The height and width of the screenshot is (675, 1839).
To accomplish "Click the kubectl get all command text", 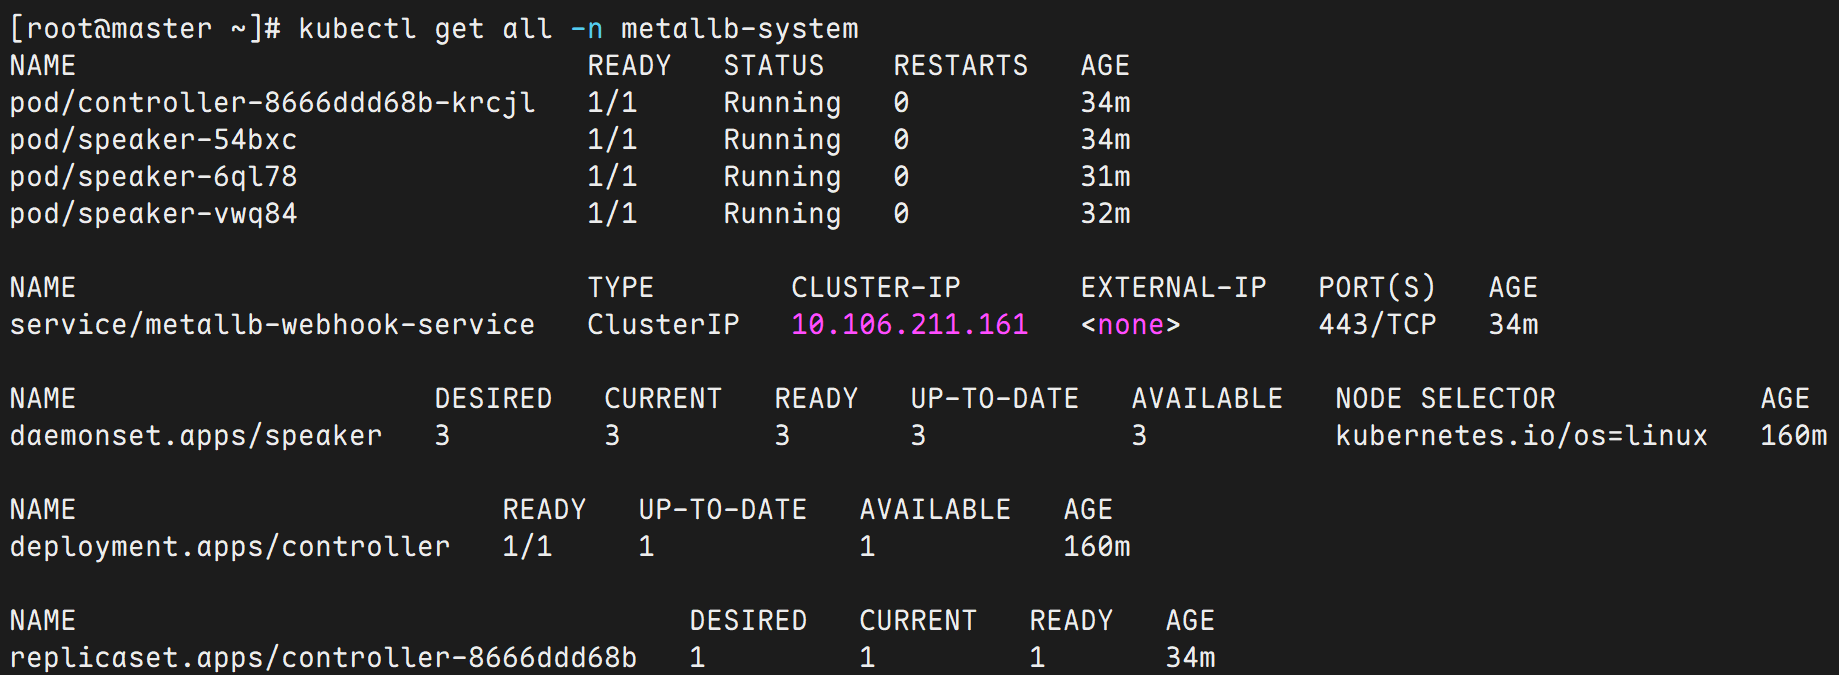I will click(578, 28).
